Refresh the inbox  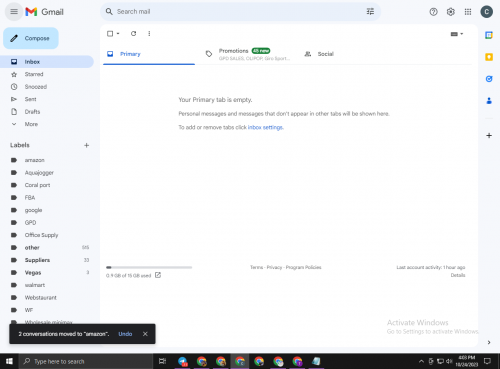click(x=133, y=34)
